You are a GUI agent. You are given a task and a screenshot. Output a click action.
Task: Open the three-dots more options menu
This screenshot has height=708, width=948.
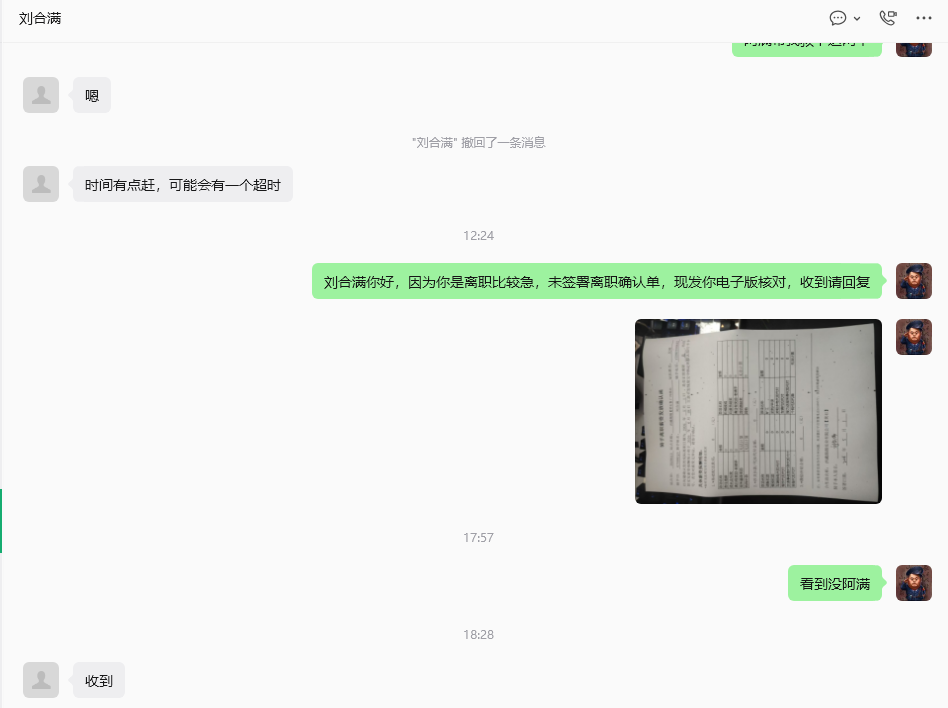pyautogui.click(x=924, y=18)
